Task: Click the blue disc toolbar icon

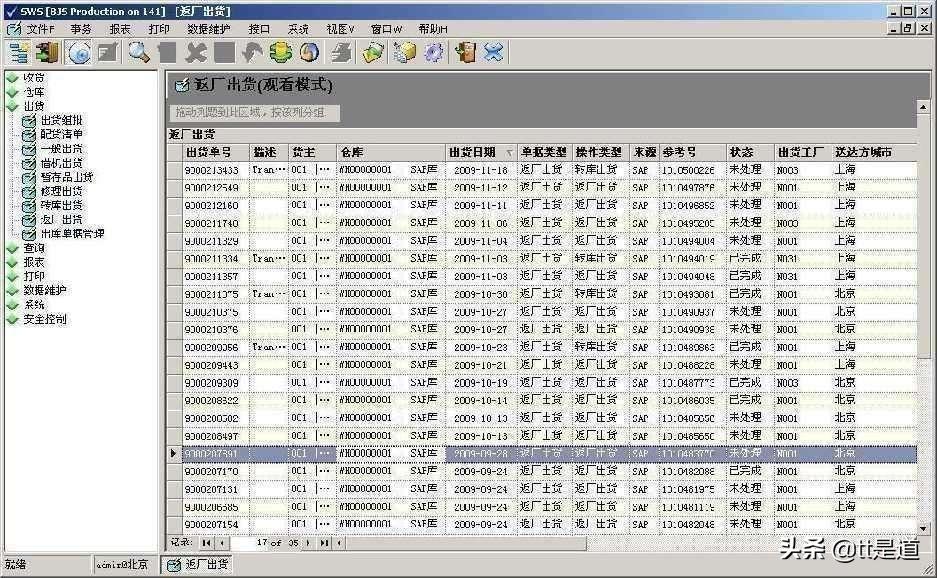Action: pyautogui.click(x=79, y=53)
